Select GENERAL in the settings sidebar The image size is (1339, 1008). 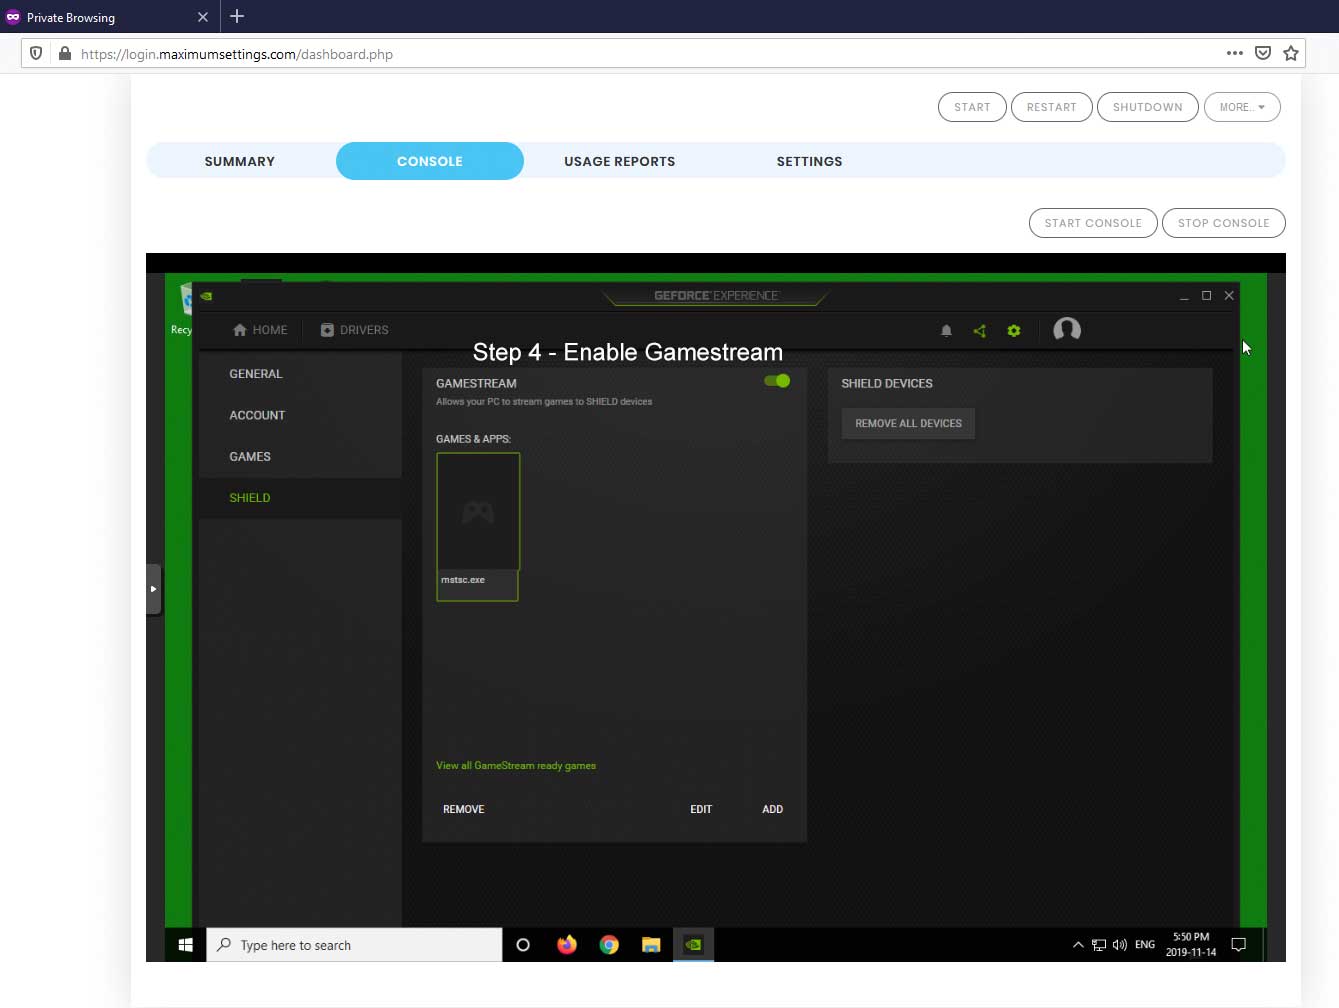(x=256, y=374)
